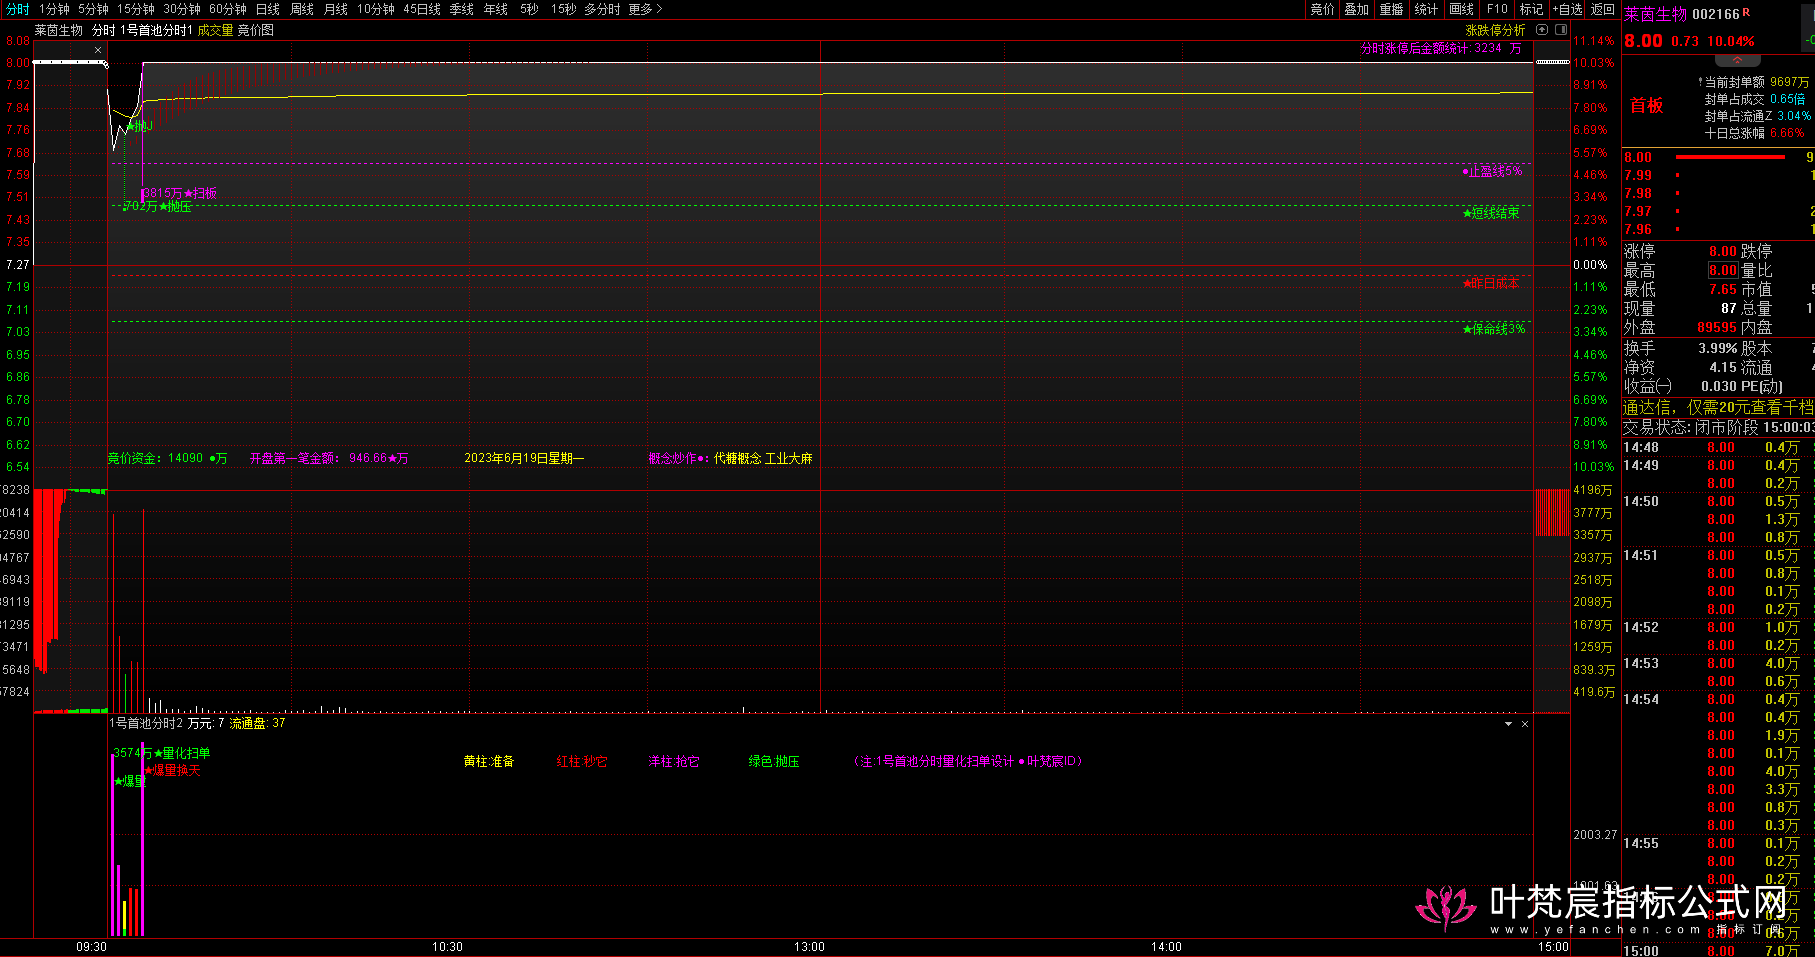Click the 十日总涨幅 6.66% row
The image size is (1815, 957).
(x=1755, y=133)
